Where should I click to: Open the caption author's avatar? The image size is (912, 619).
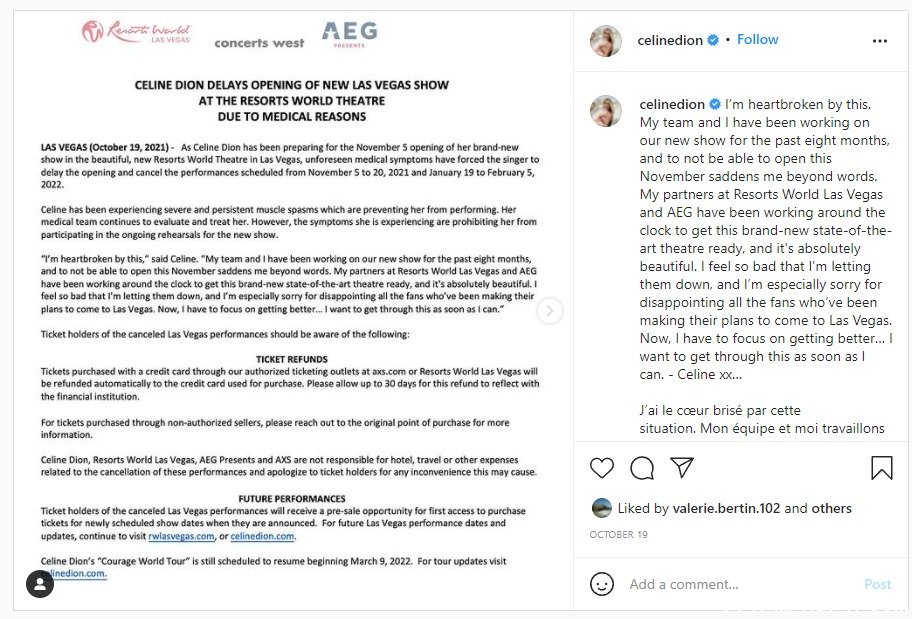click(x=605, y=111)
